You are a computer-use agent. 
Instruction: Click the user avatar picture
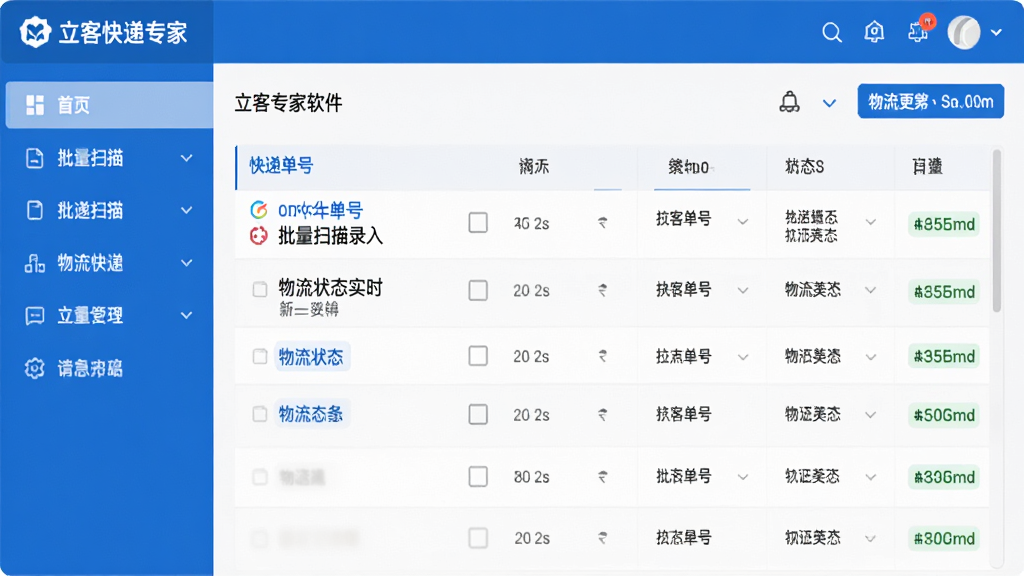(x=964, y=32)
